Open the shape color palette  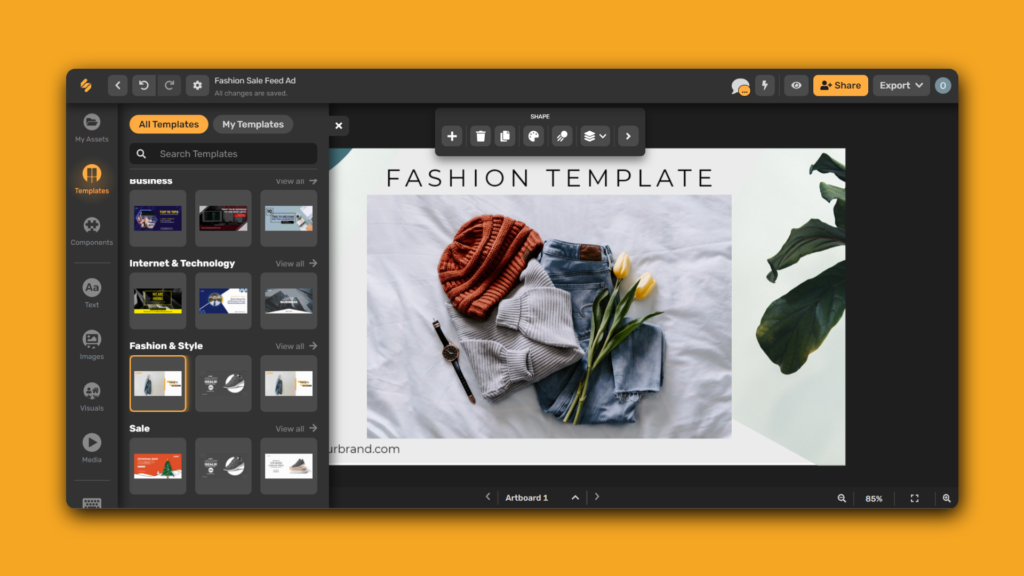(534, 136)
